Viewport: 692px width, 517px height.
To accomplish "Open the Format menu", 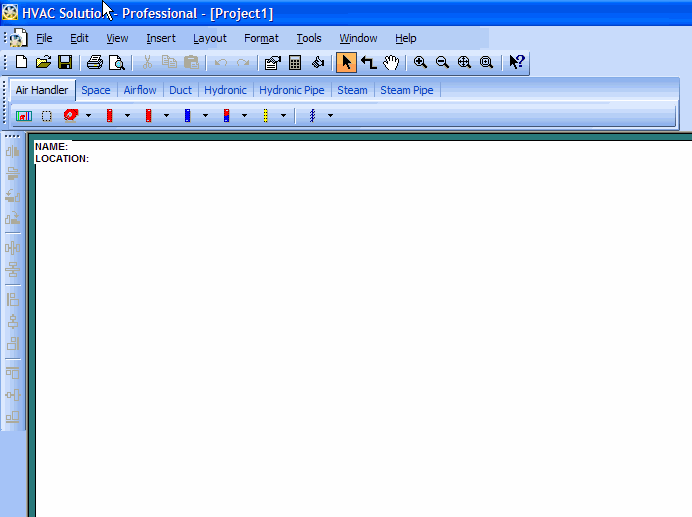I will pyautogui.click(x=261, y=38).
